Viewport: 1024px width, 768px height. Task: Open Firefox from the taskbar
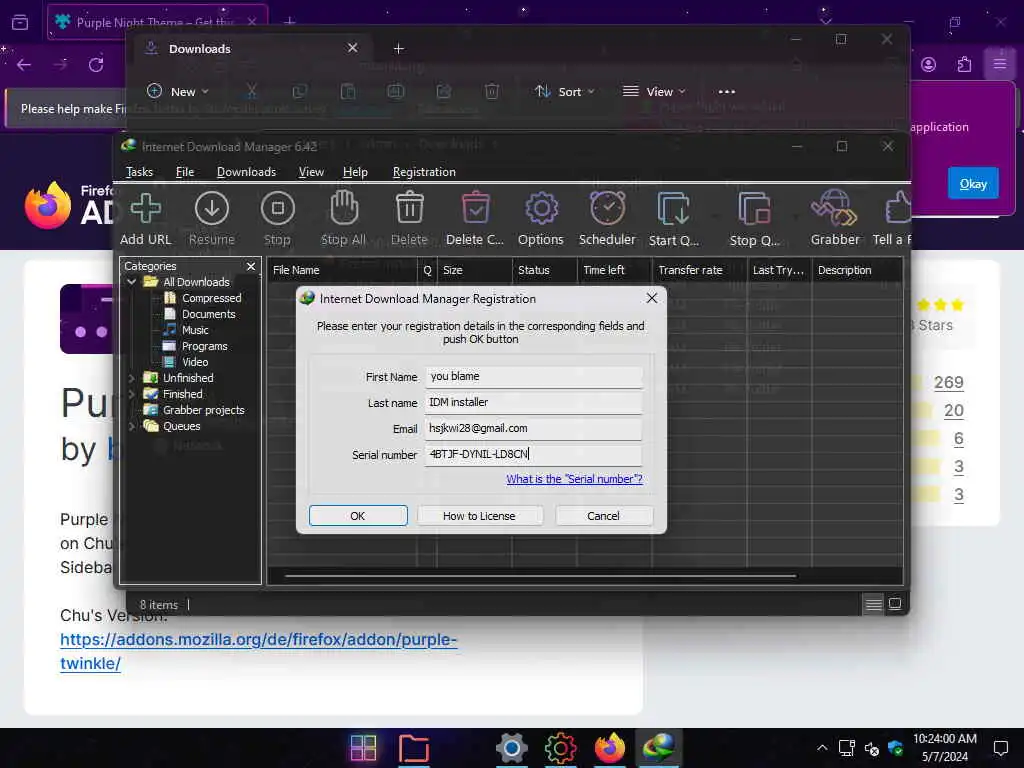609,748
